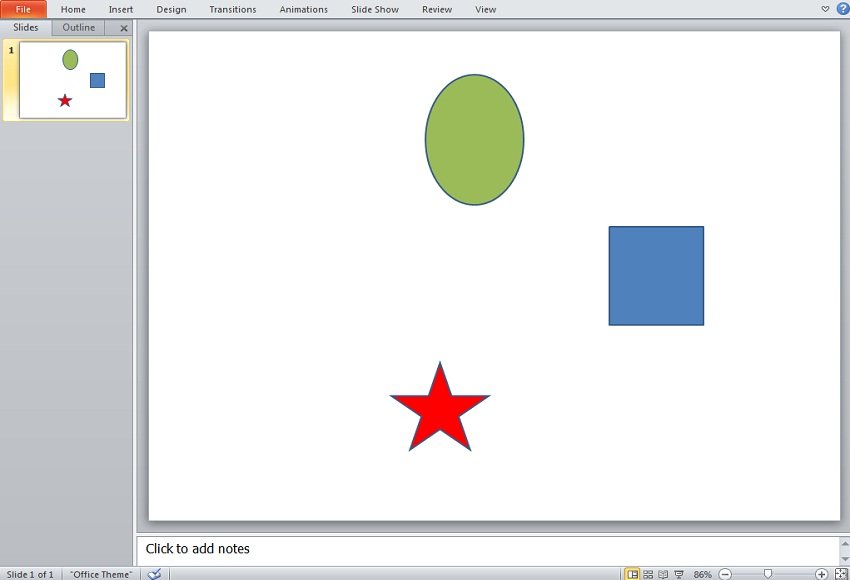Open Reading View from the status bar

point(663,574)
